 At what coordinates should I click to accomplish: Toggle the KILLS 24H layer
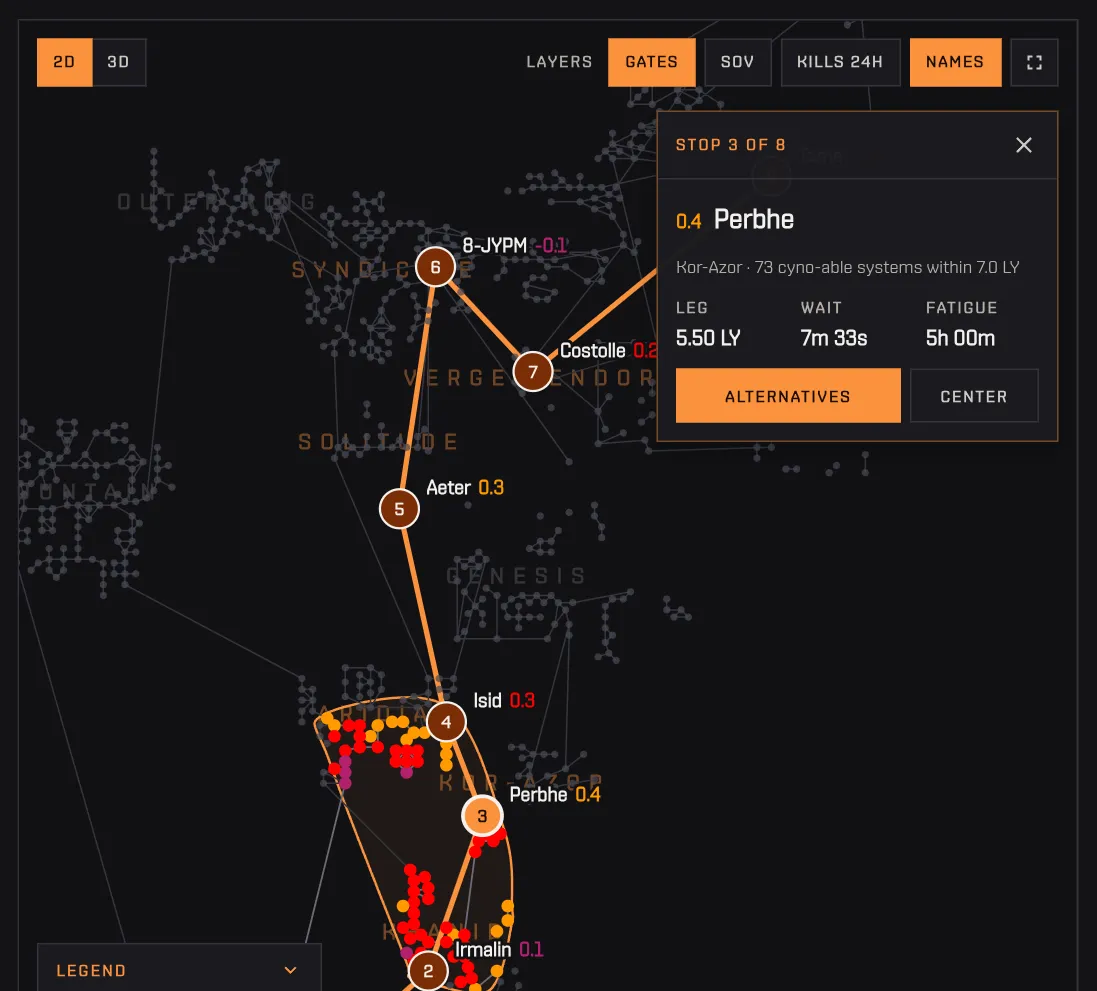840,62
